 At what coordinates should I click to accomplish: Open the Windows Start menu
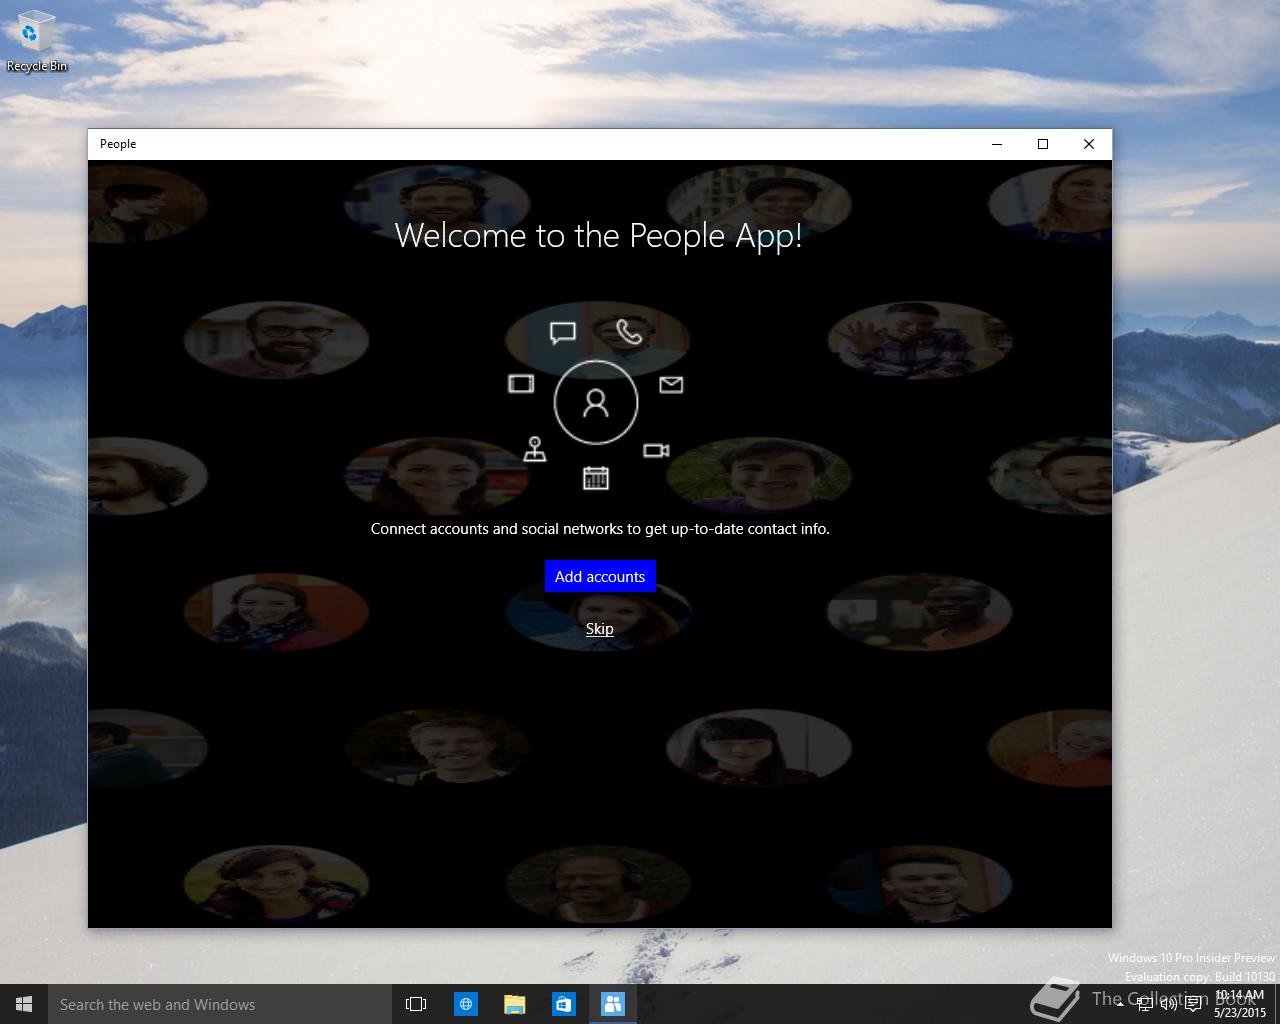(24, 1004)
